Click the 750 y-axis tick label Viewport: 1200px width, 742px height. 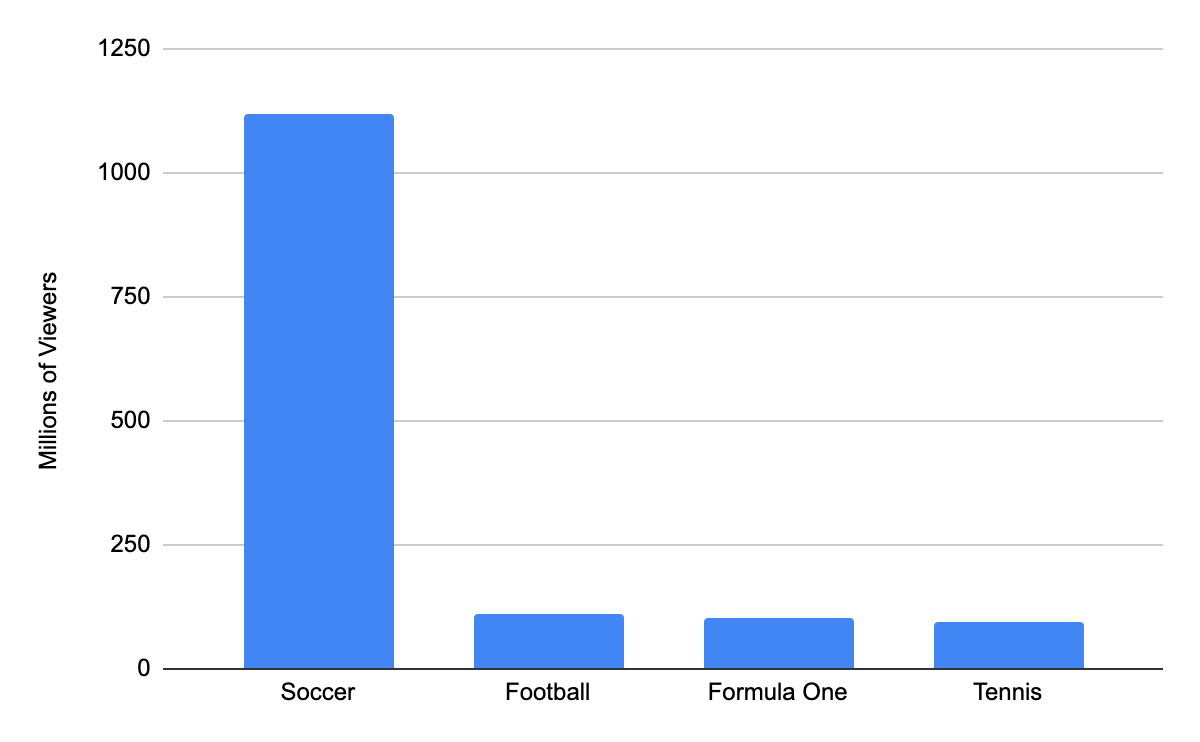coord(131,297)
